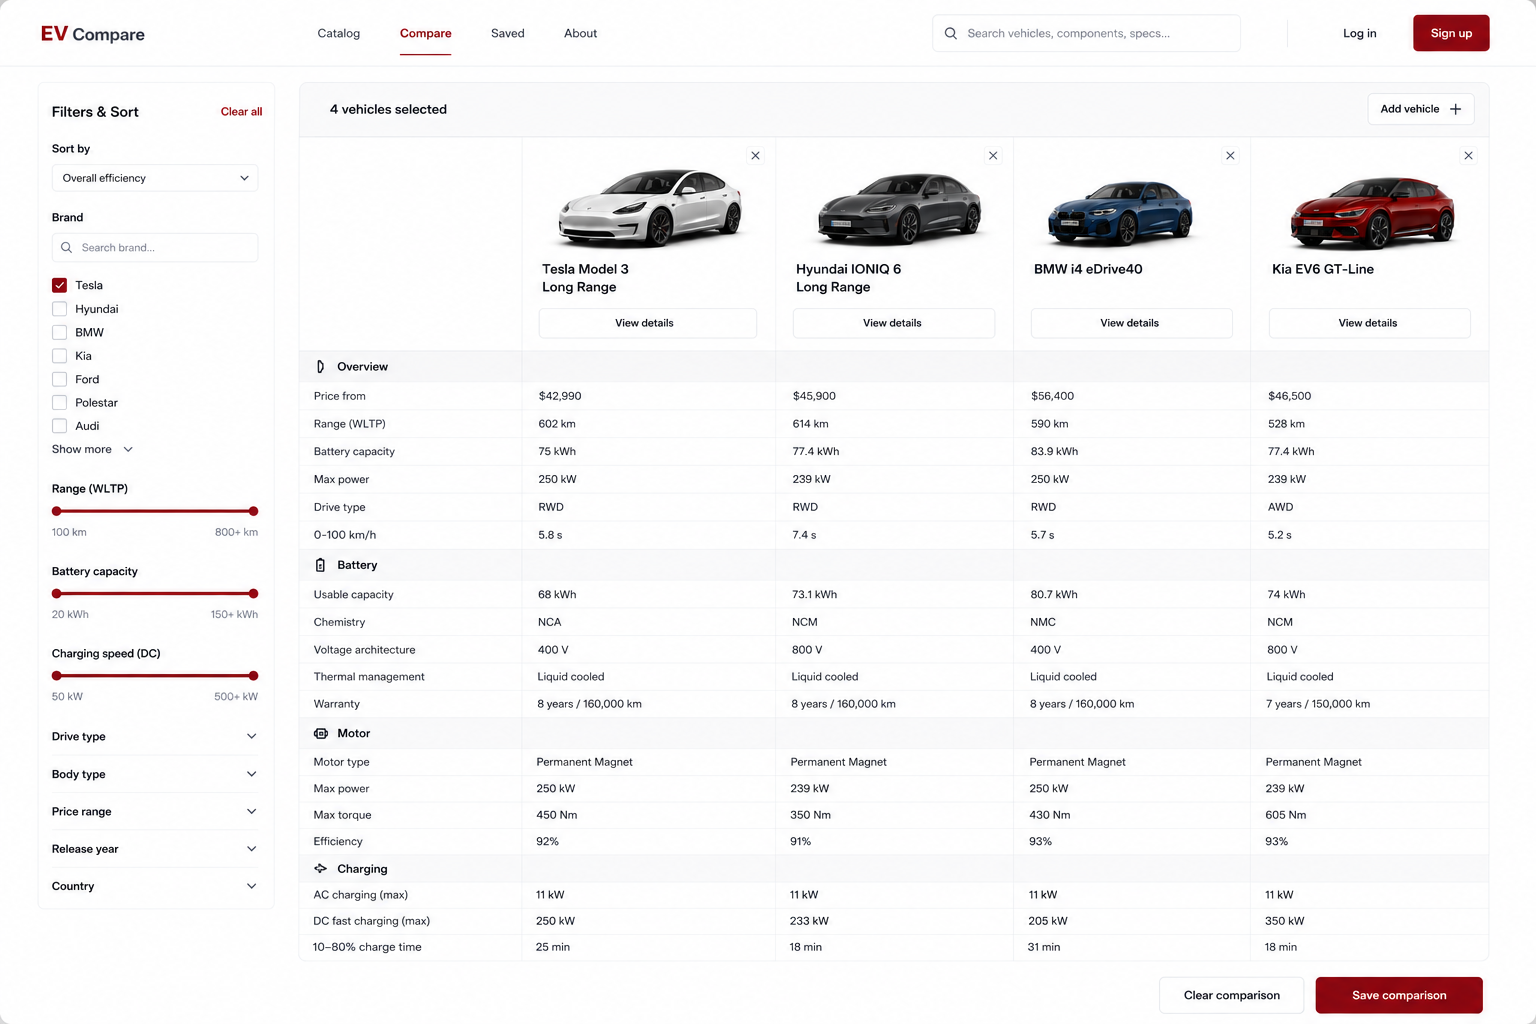Click the Battery section icon
The image size is (1536, 1024).
point(320,565)
